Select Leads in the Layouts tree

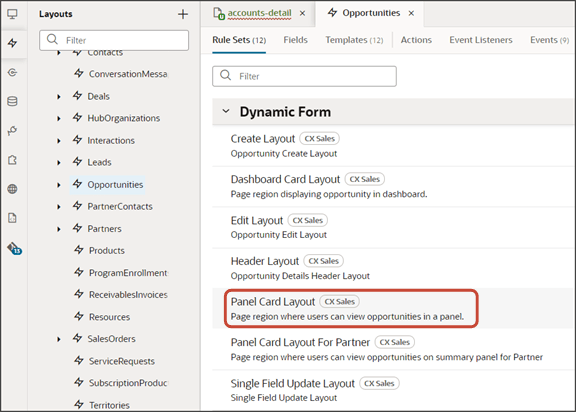[x=99, y=162]
